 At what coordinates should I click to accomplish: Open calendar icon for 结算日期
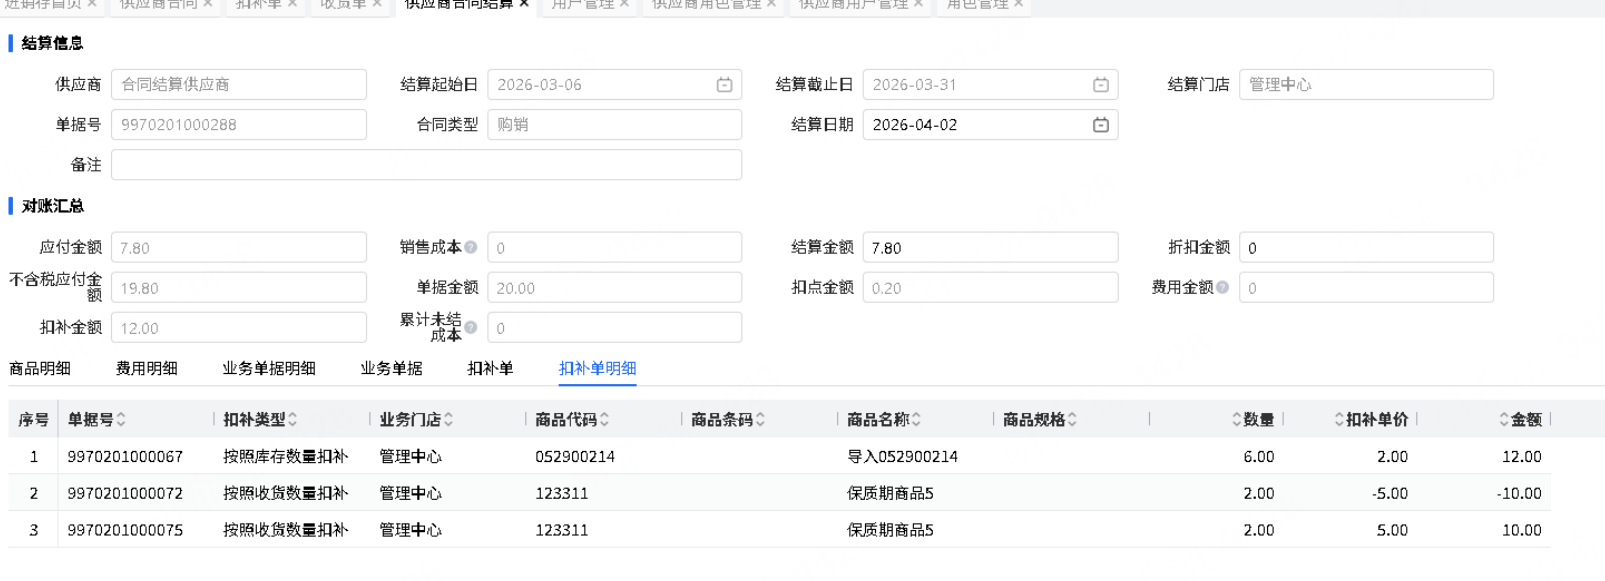coord(1100,125)
